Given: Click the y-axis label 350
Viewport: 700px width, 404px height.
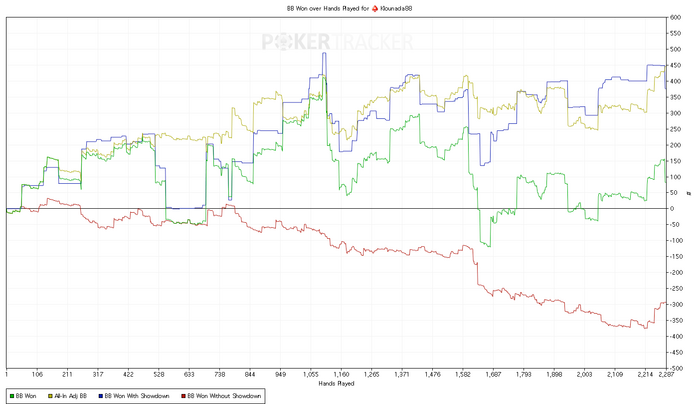Looking at the screenshot, I should 675,97.
